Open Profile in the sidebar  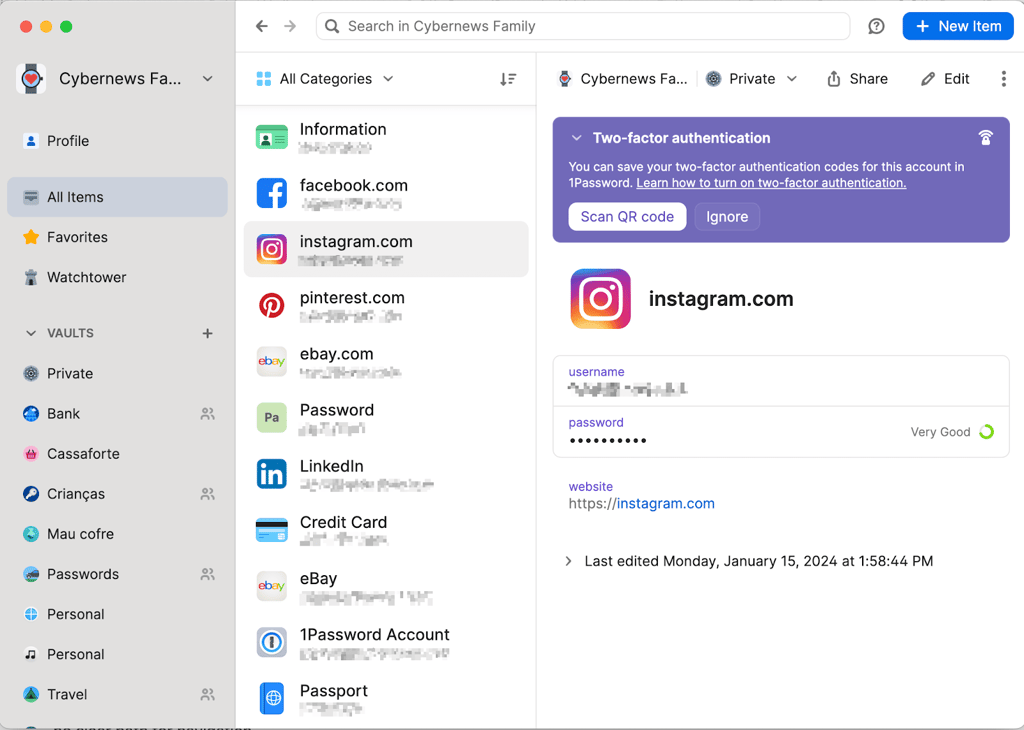tap(117, 141)
